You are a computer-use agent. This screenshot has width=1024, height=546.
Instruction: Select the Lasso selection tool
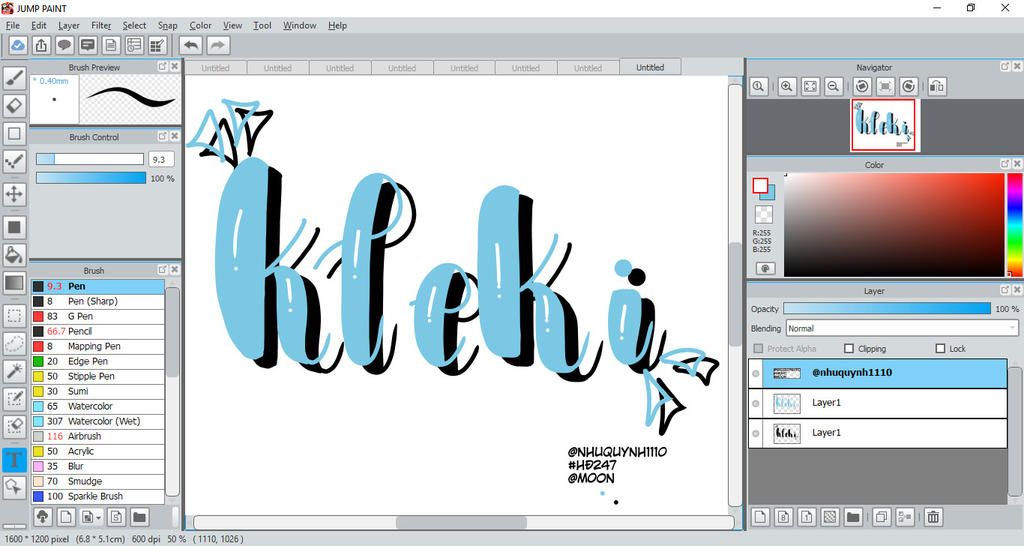tap(14, 344)
